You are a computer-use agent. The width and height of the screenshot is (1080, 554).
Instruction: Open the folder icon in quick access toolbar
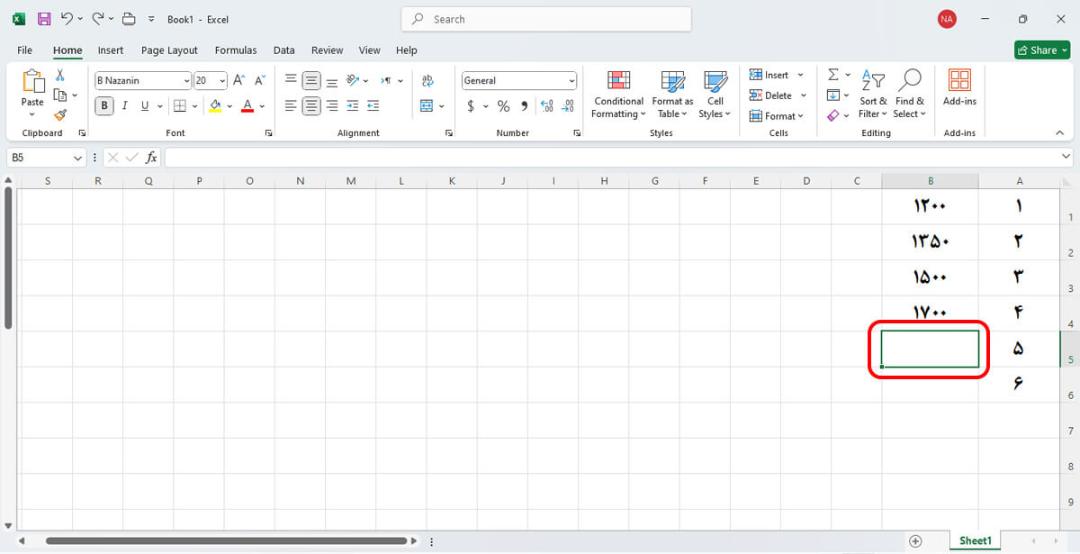[x=129, y=19]
